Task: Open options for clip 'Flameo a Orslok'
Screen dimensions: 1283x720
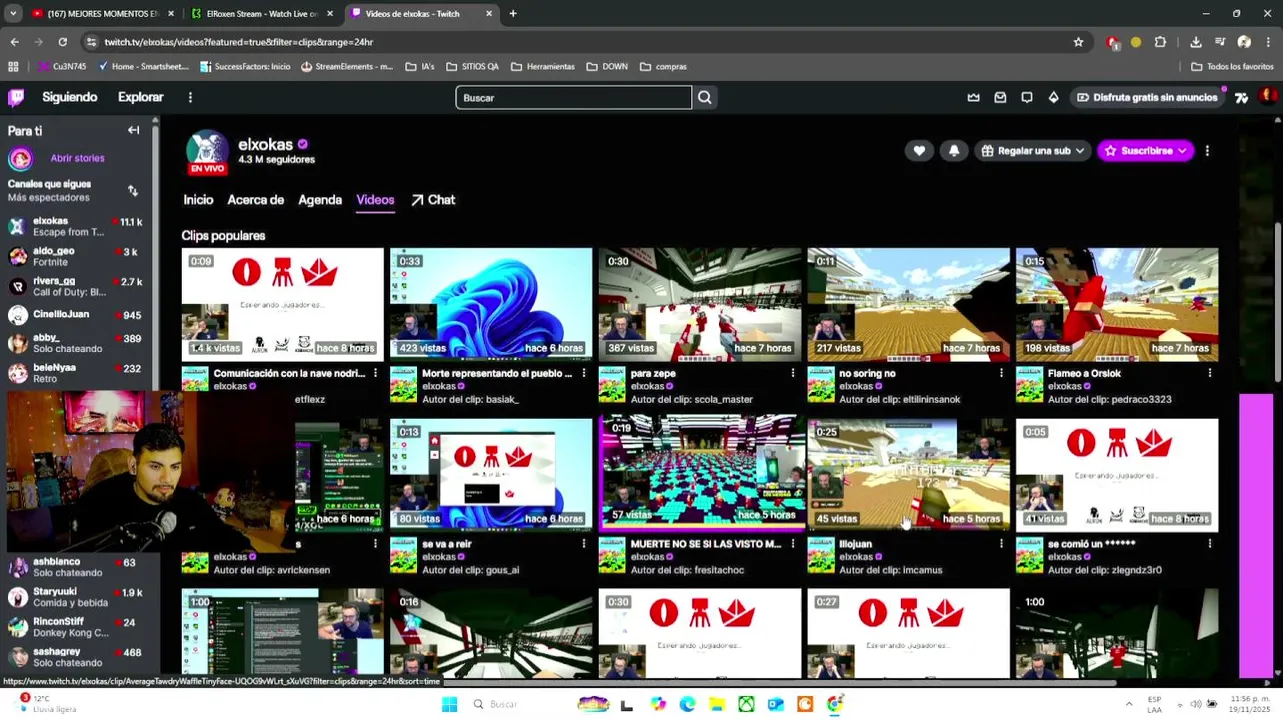Action: (x=1210, y=373)
